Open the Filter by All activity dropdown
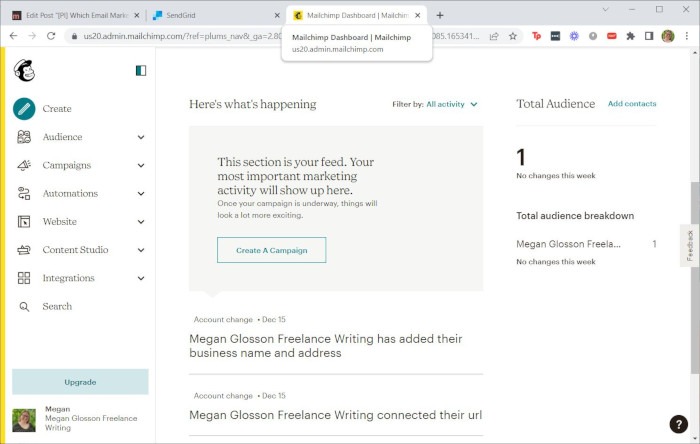This screenshot has height=444, width=700. click(451, 104)
